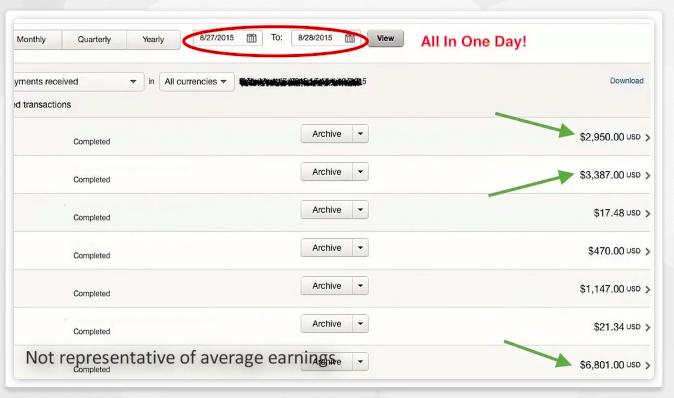
Task: Select the $1,147.00 USD amount
Action: (610, 289)
